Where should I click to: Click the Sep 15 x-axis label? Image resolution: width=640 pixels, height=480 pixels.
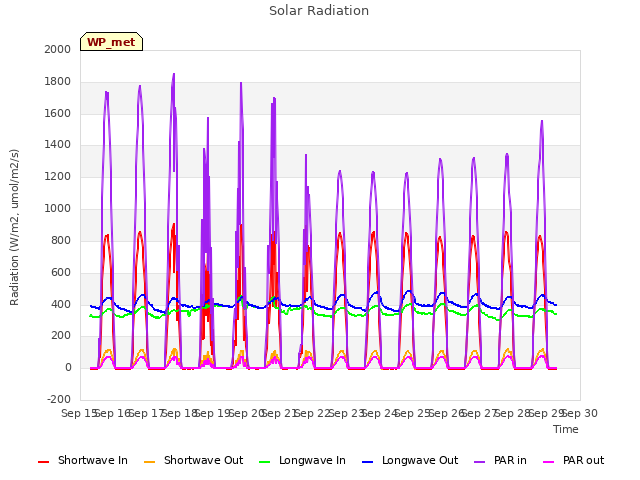(79, 413)
